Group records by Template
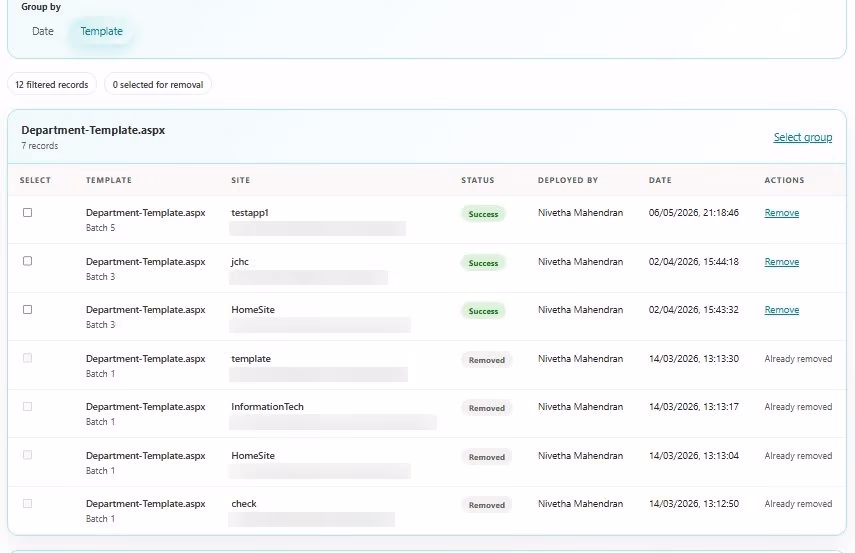 click(101, 31)
